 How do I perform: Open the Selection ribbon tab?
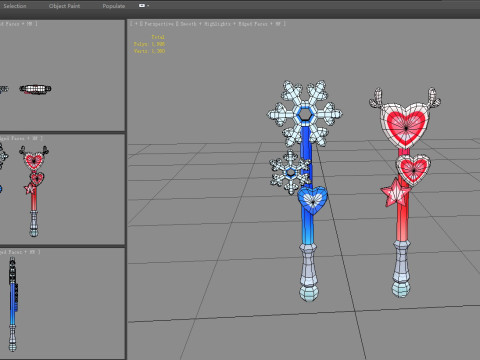tap(15, 6)
